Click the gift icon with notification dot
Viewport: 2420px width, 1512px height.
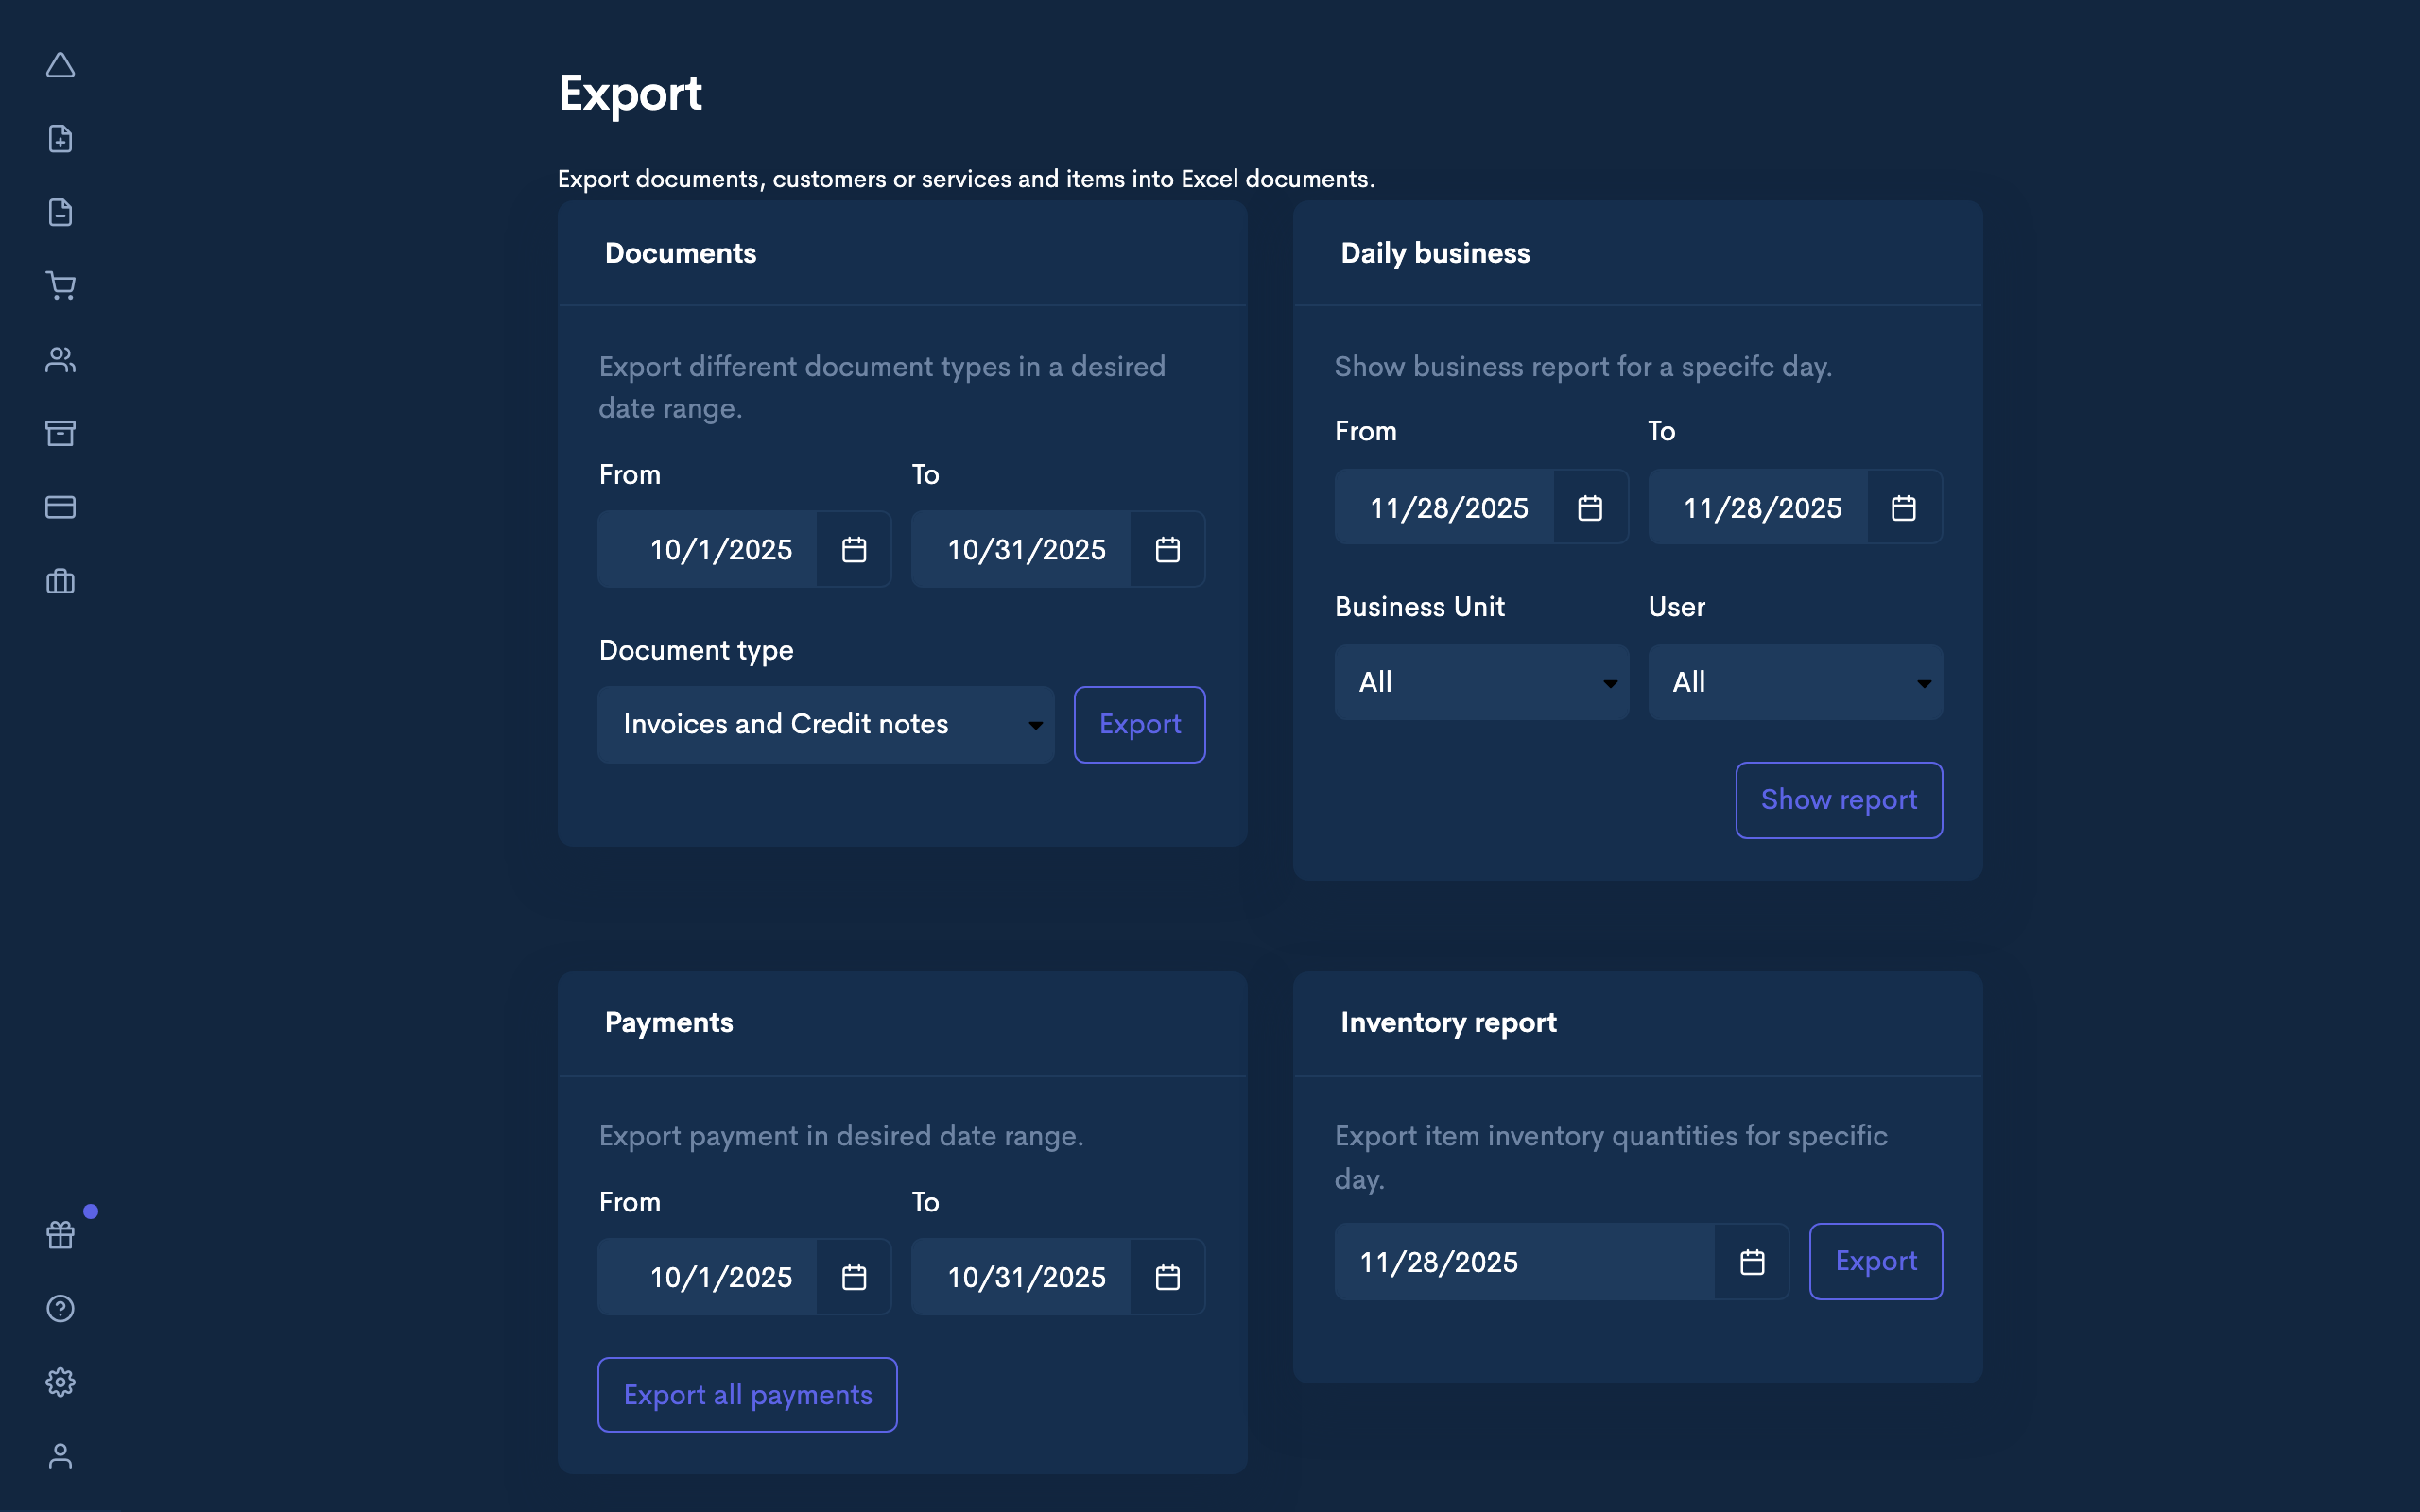click(61, 1234)
